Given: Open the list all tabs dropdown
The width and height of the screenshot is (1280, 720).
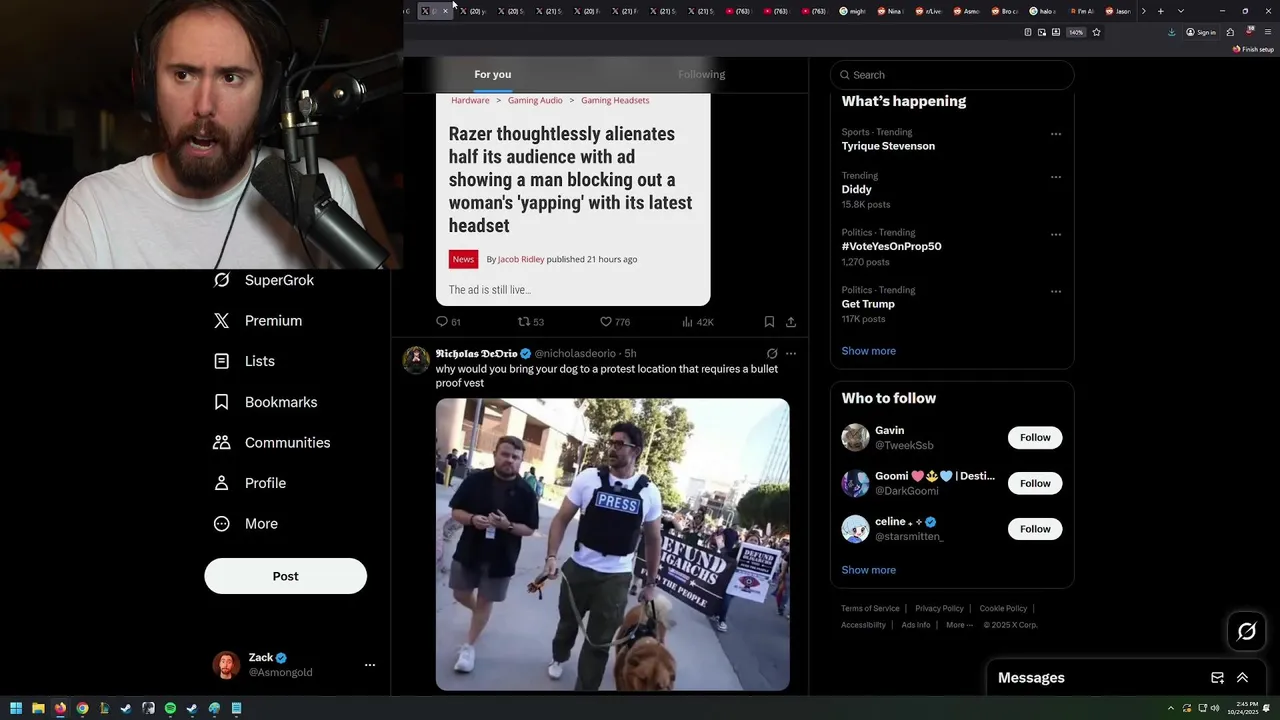Looking at the screenshot, I should (x=1181, y=11).
